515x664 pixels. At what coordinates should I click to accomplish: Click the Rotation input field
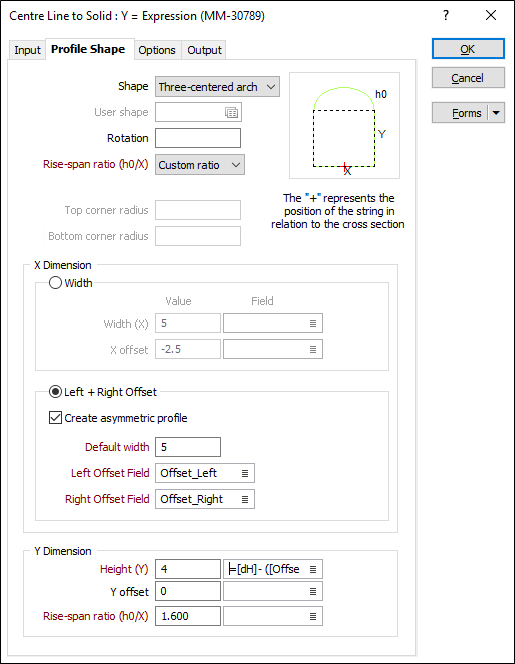[x=198, y=138]
